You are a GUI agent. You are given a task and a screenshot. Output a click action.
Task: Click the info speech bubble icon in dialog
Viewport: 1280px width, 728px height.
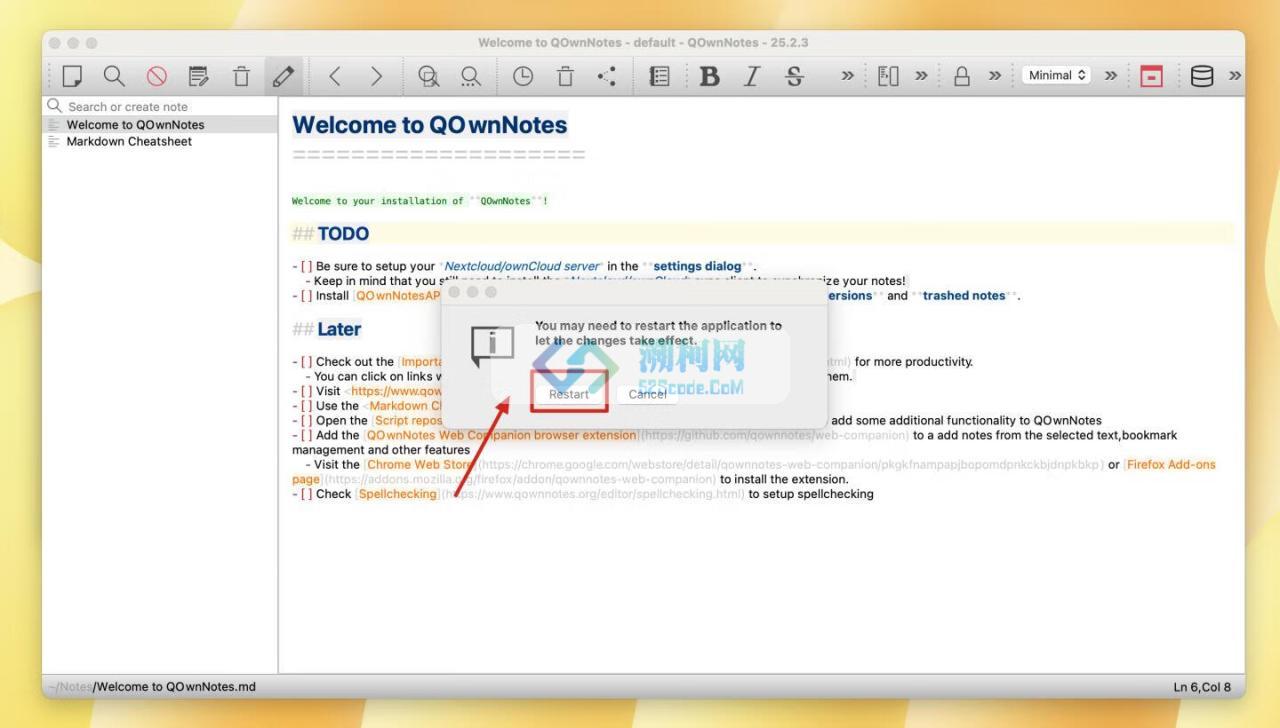[492, 346]
